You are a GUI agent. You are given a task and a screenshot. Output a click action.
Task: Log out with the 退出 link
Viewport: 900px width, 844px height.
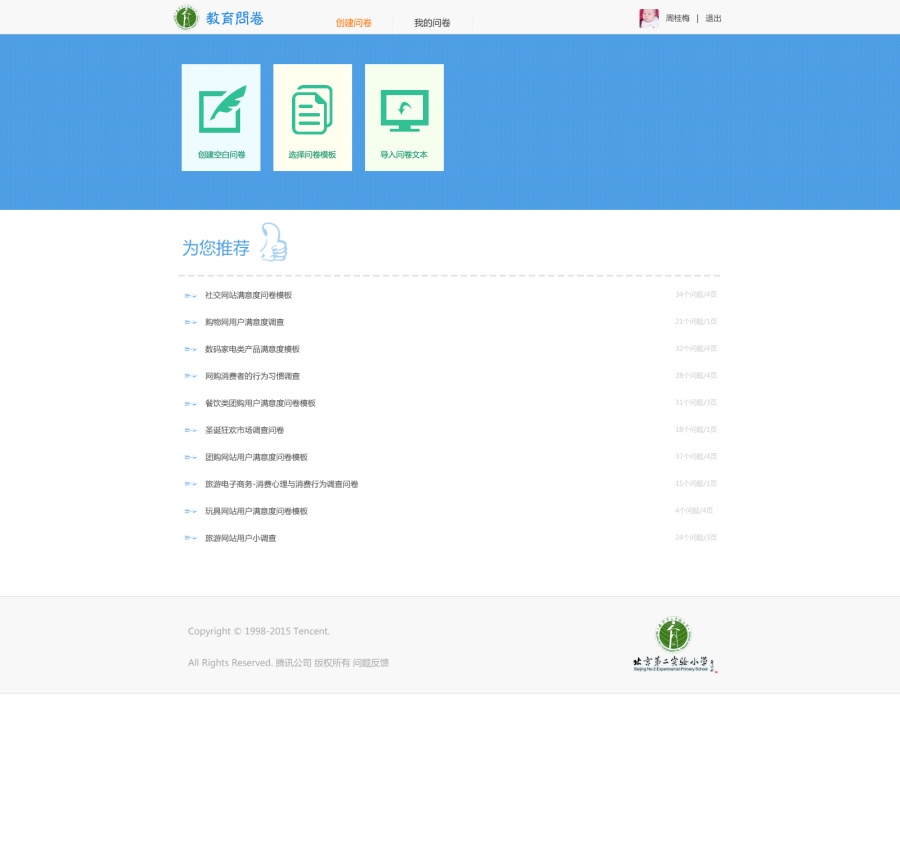(x=713, y=18)
